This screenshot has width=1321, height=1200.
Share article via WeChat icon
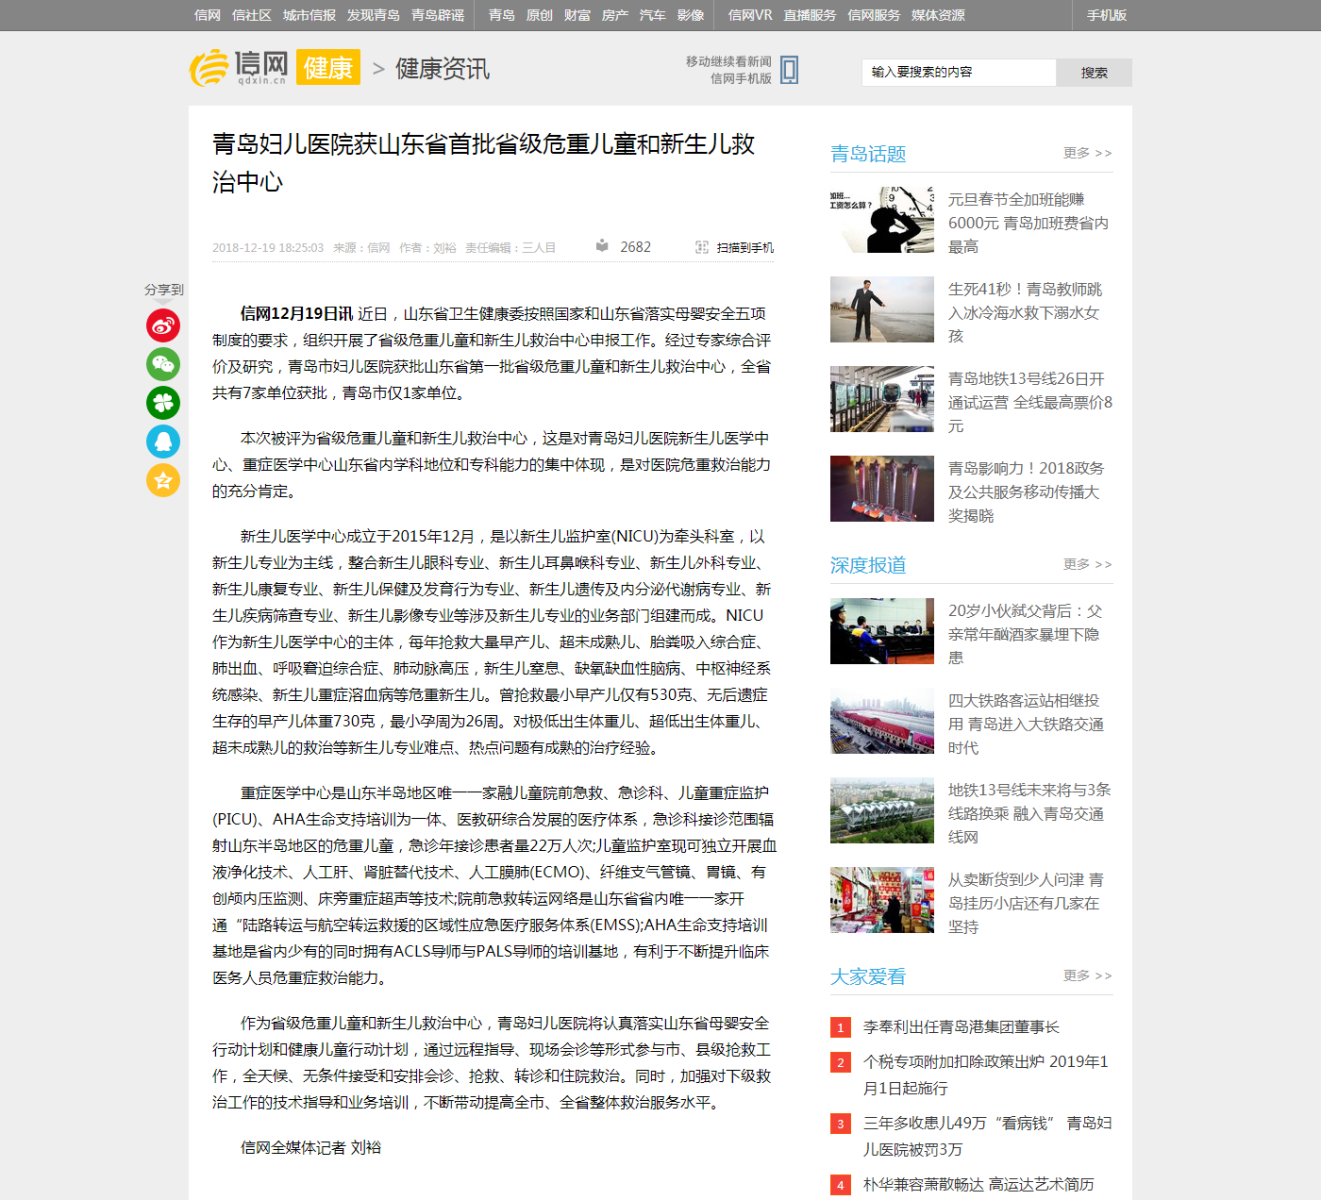point(163,364)
